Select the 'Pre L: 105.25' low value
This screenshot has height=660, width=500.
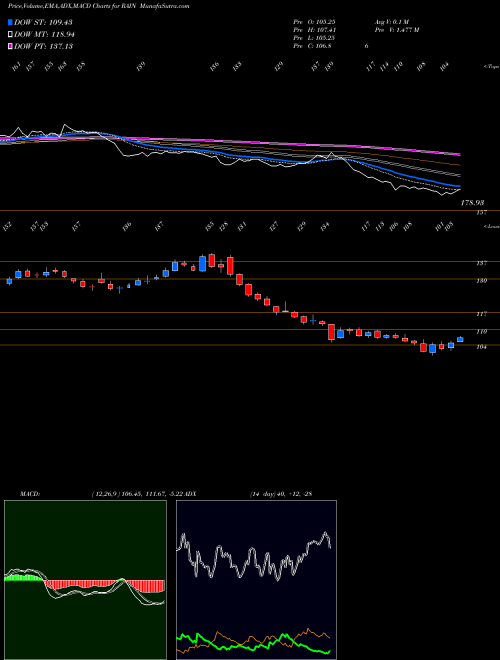[x=314, y=38]
